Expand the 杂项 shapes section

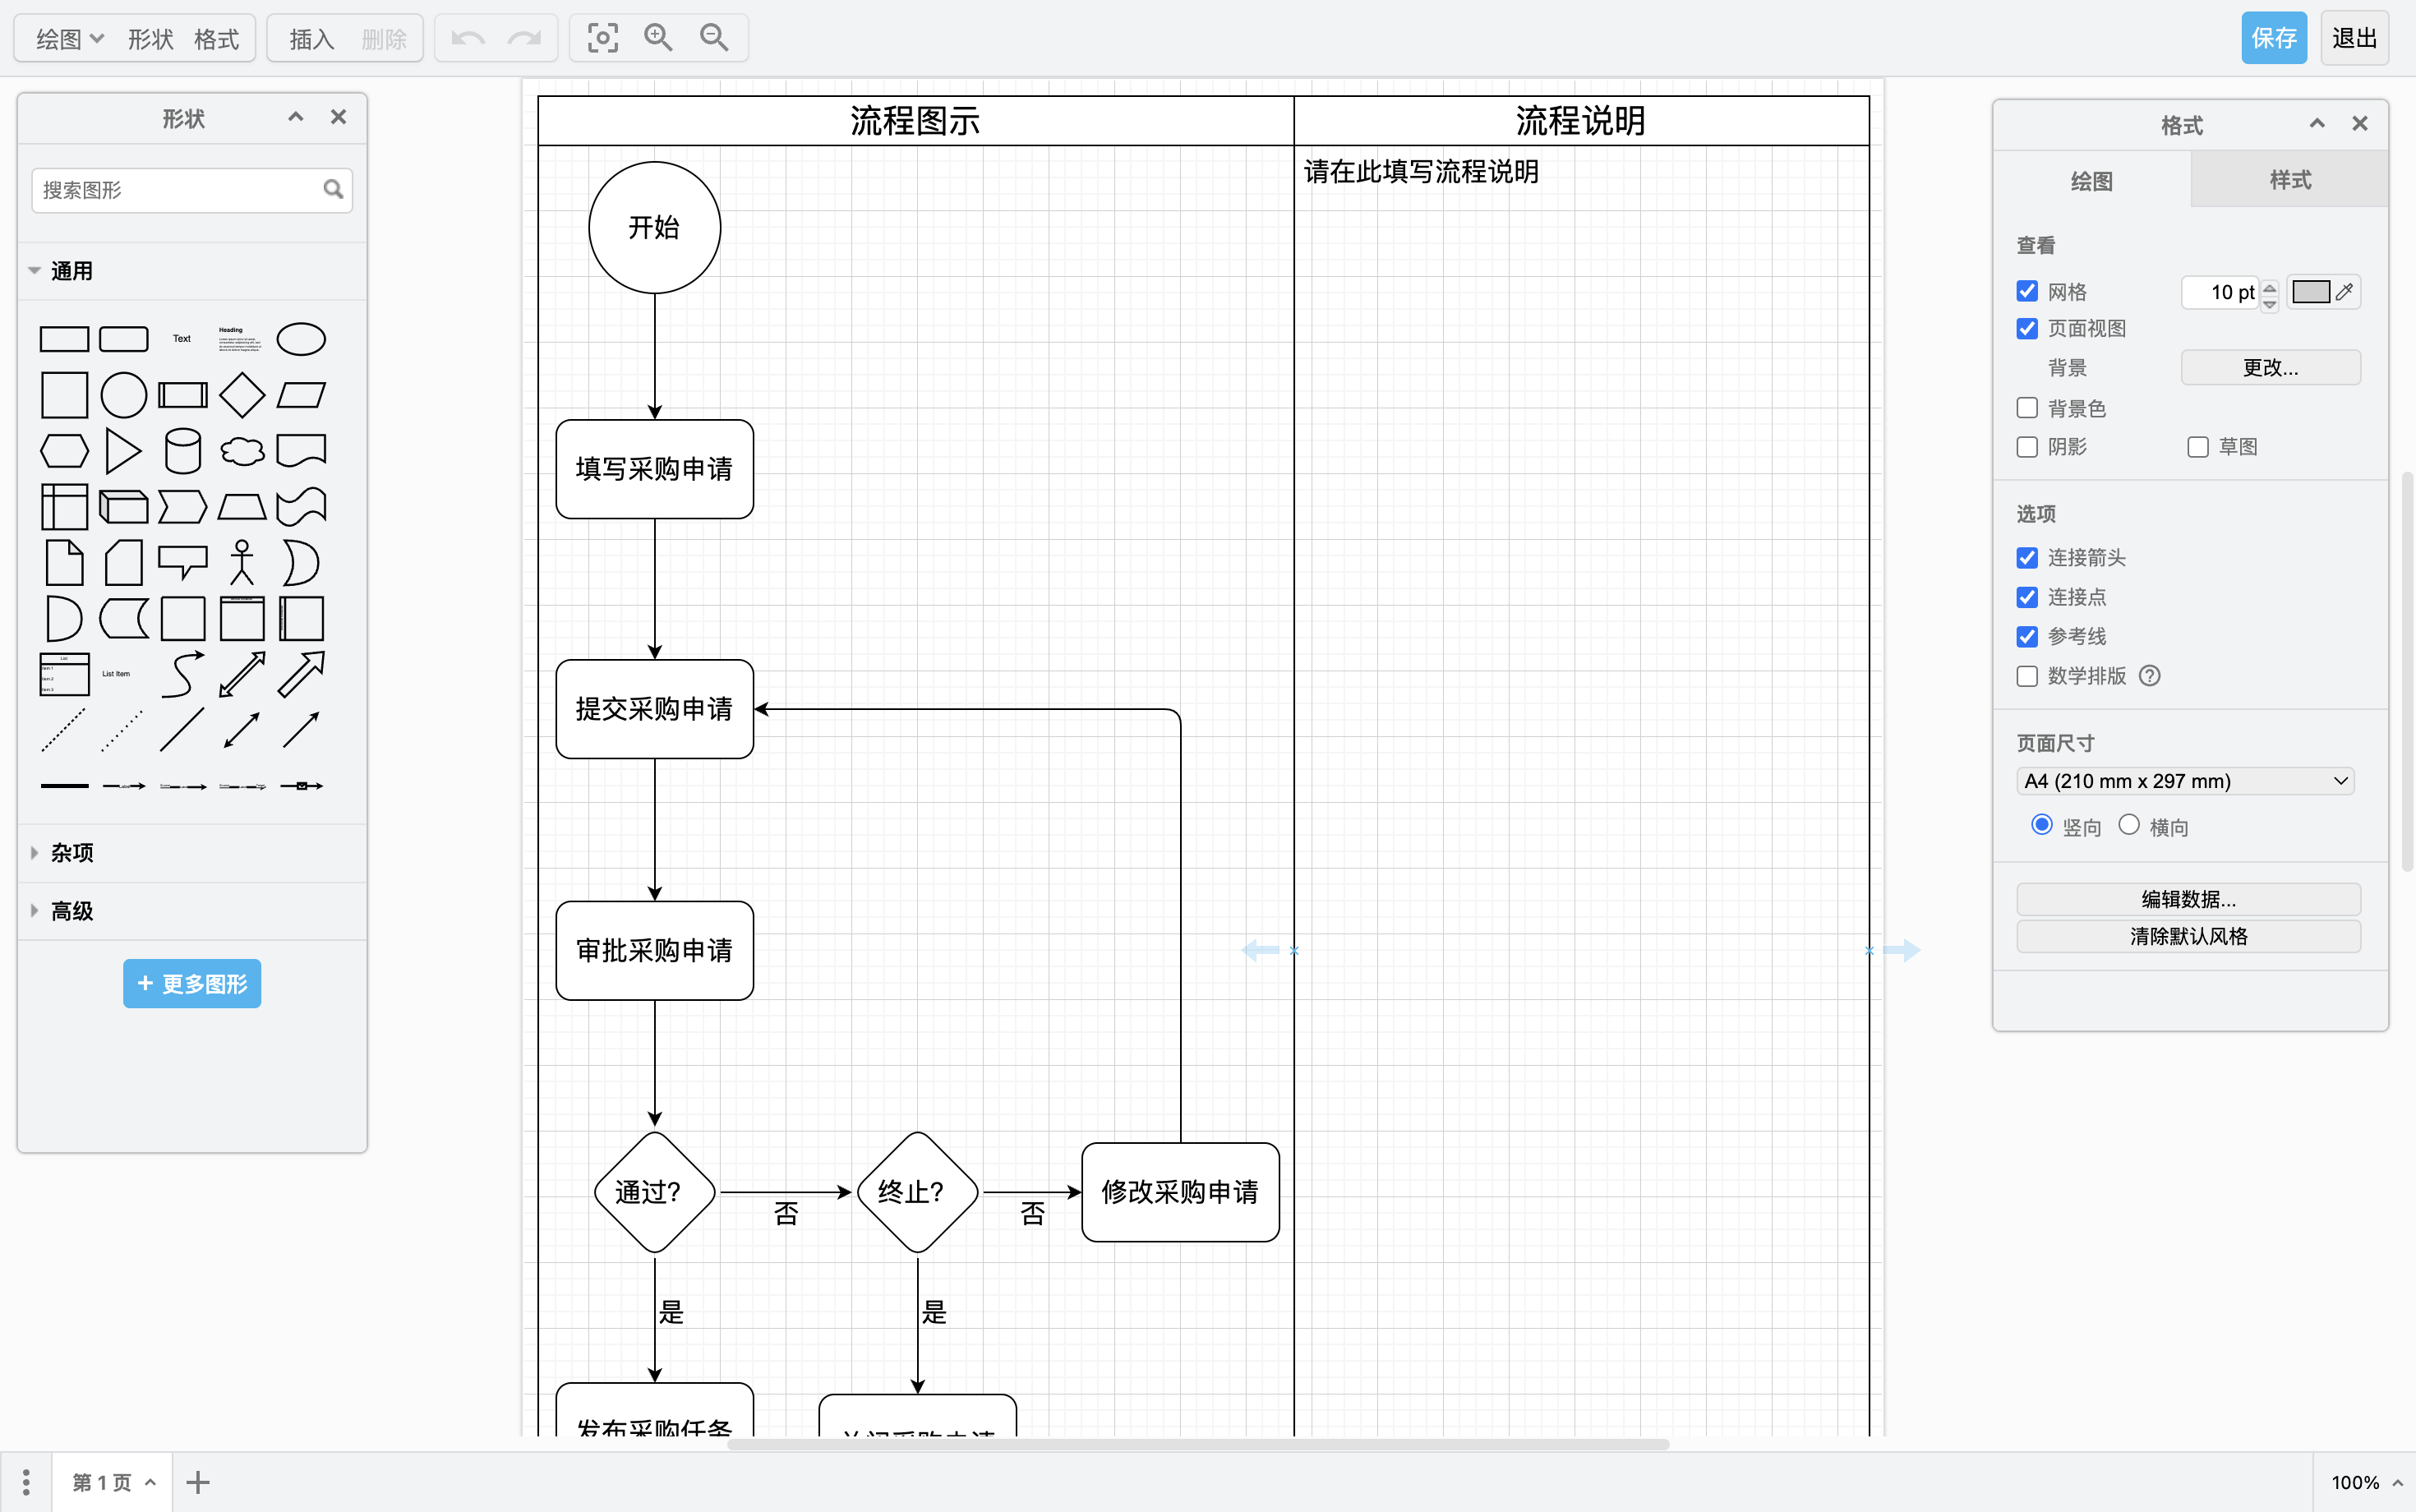tap(72, 853)
